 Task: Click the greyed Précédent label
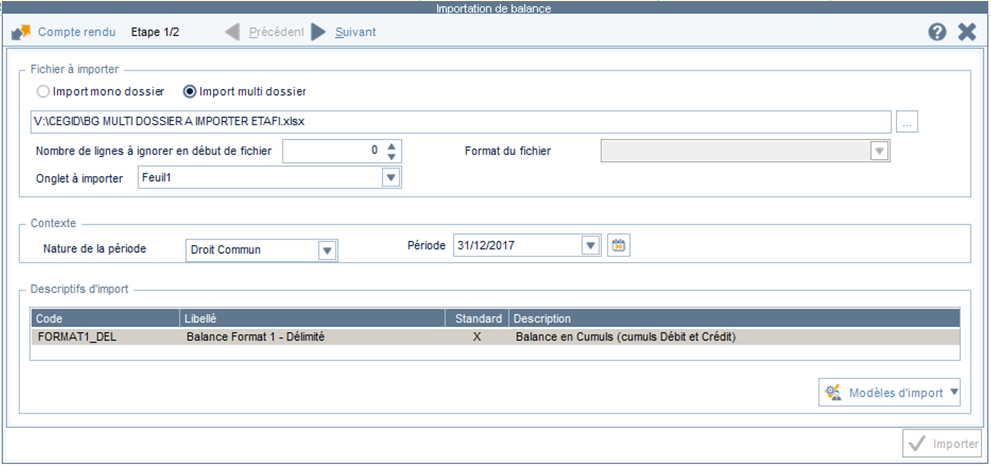coord(276,32)
